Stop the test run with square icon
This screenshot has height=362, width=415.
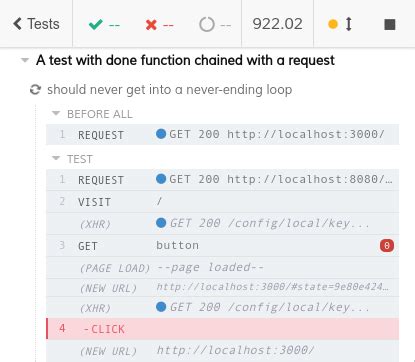390,24
